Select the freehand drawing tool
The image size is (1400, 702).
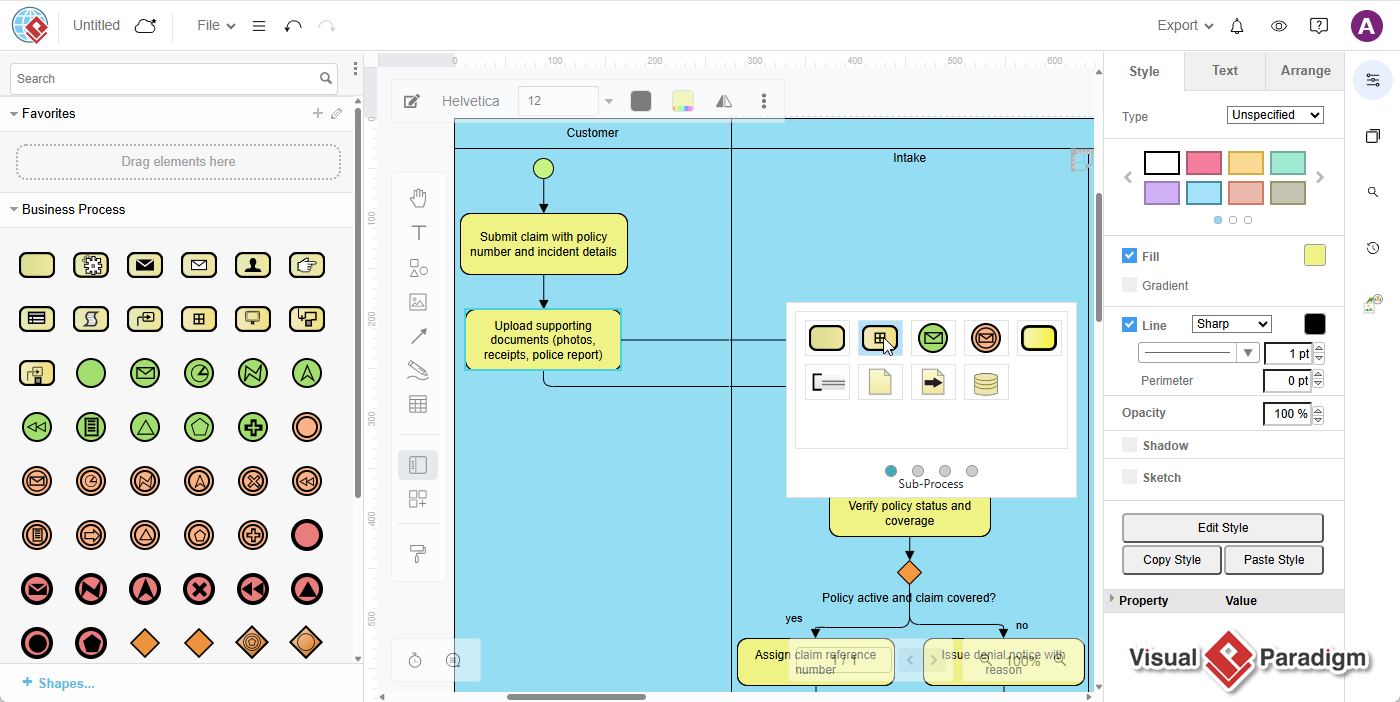[418, 371]
